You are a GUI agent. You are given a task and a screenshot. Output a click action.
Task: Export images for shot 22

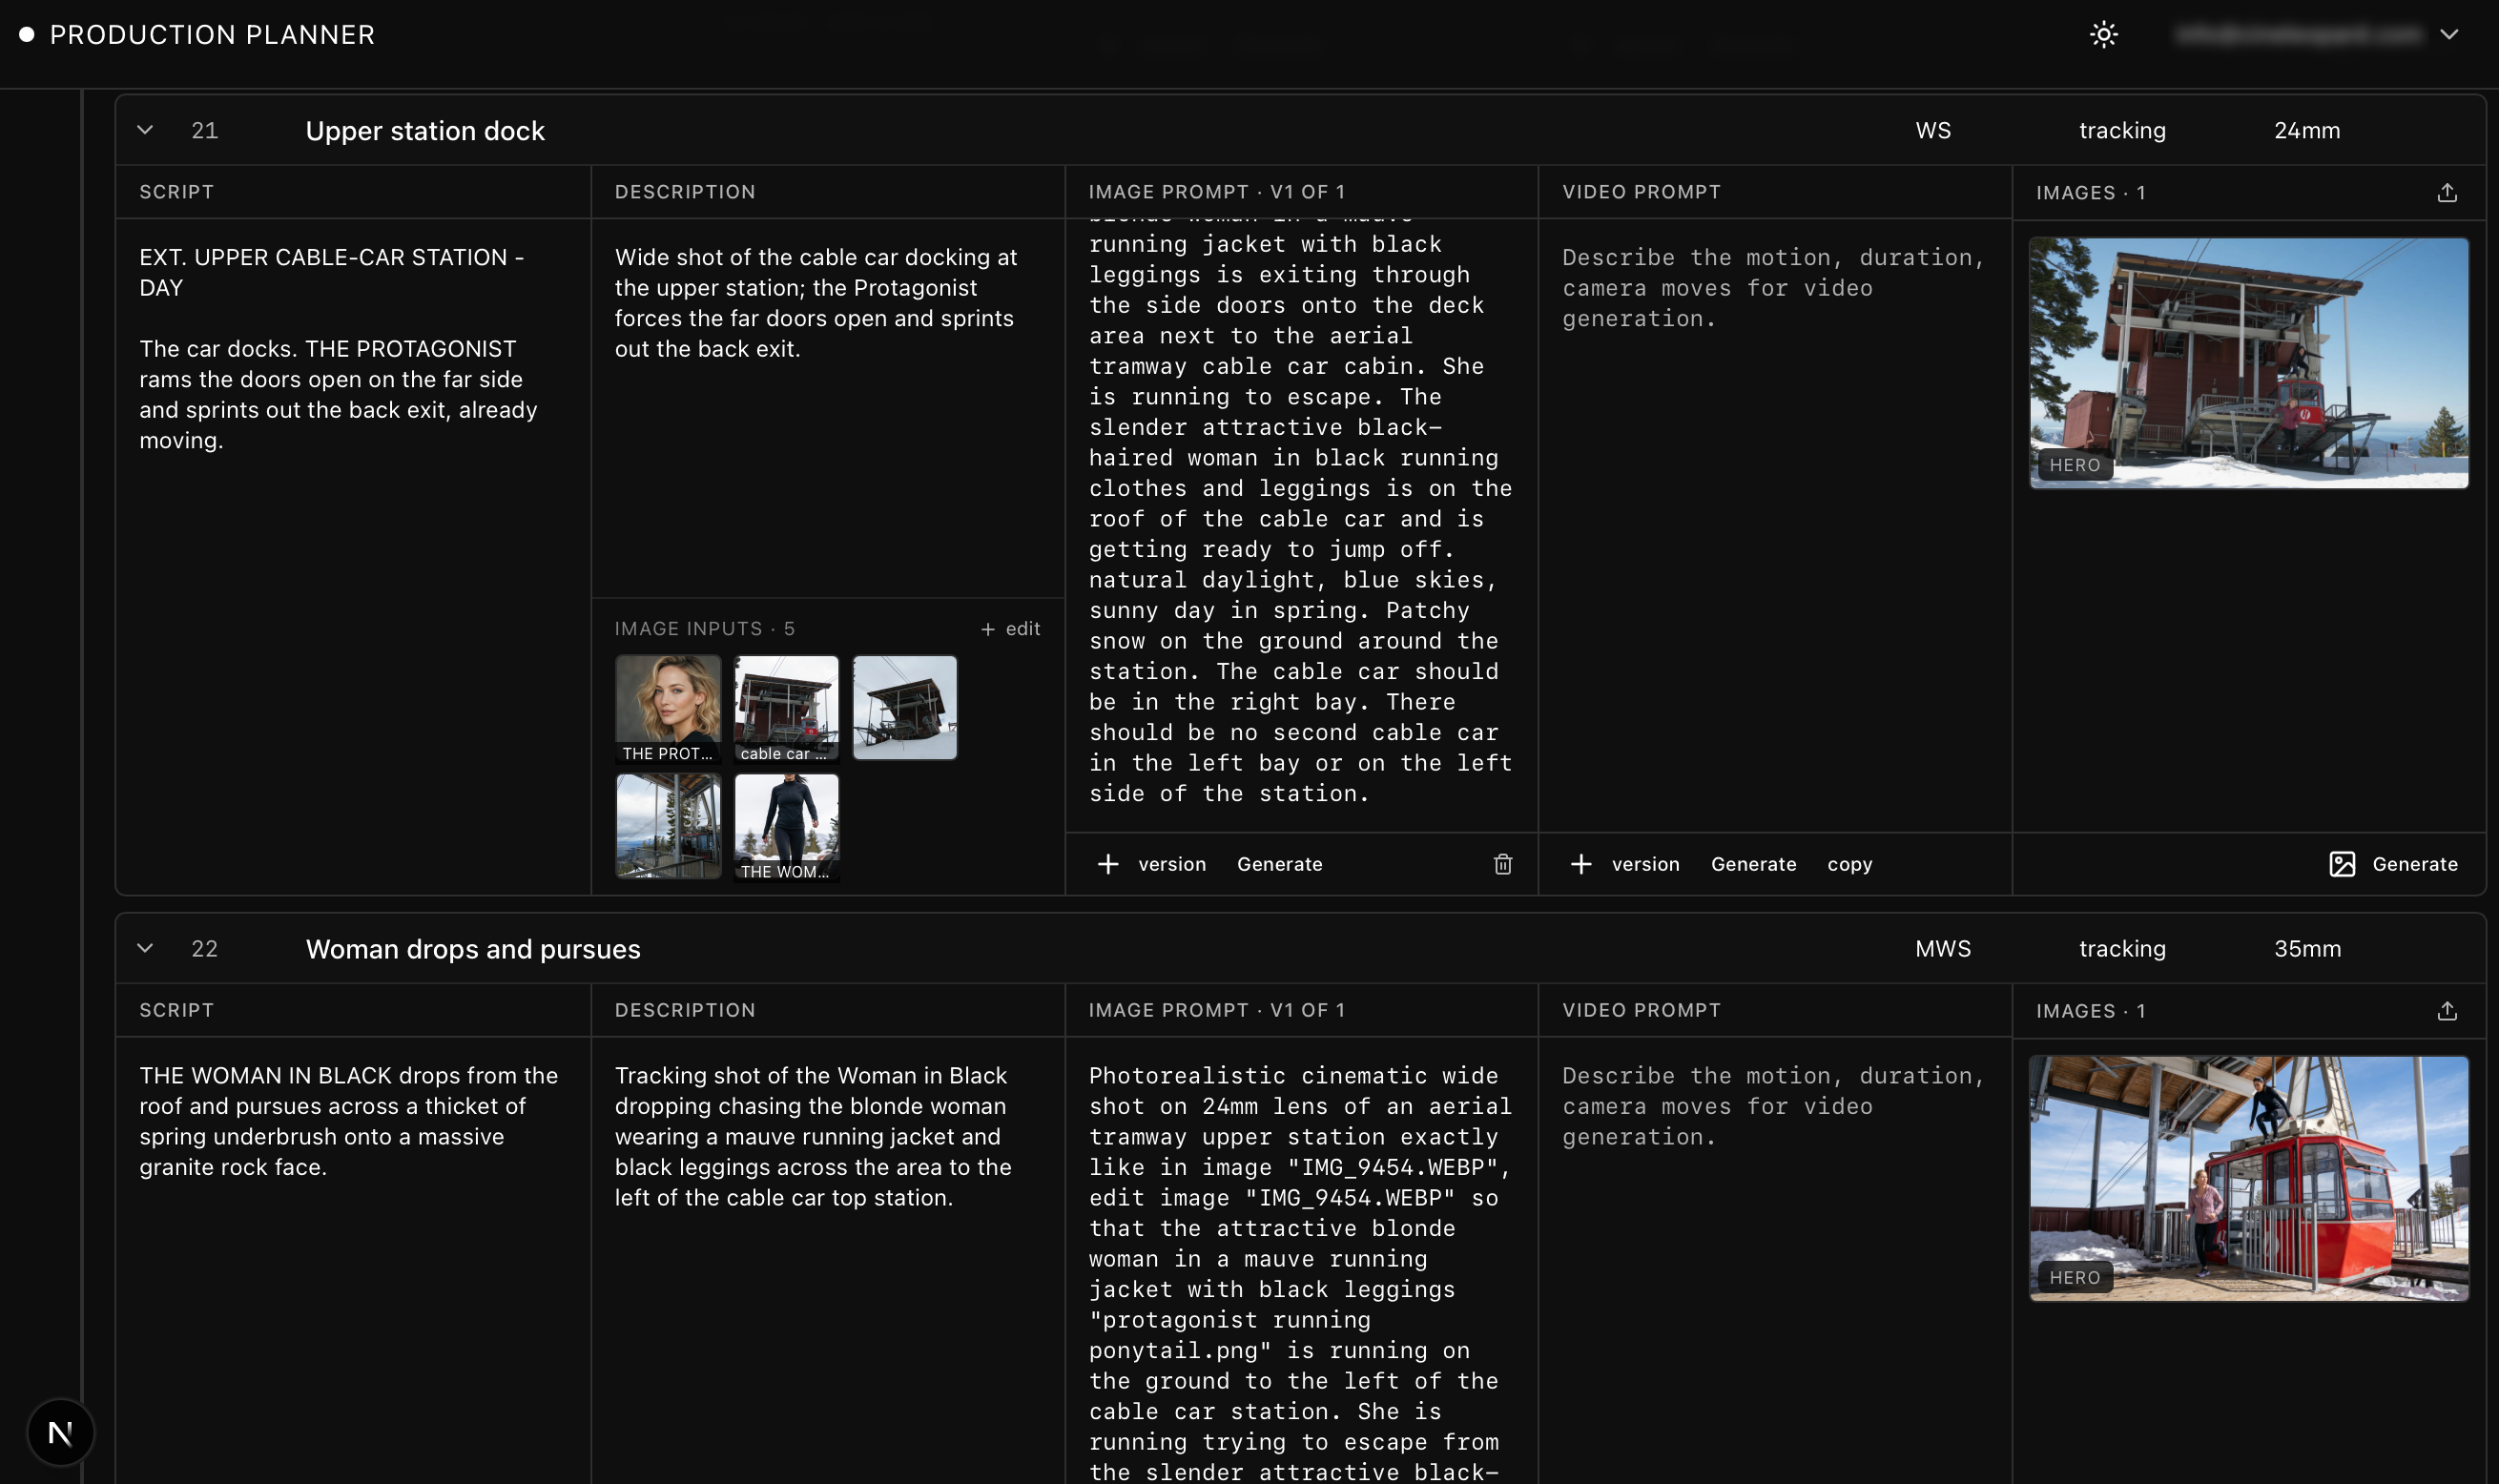(x=2446, y=1011)
